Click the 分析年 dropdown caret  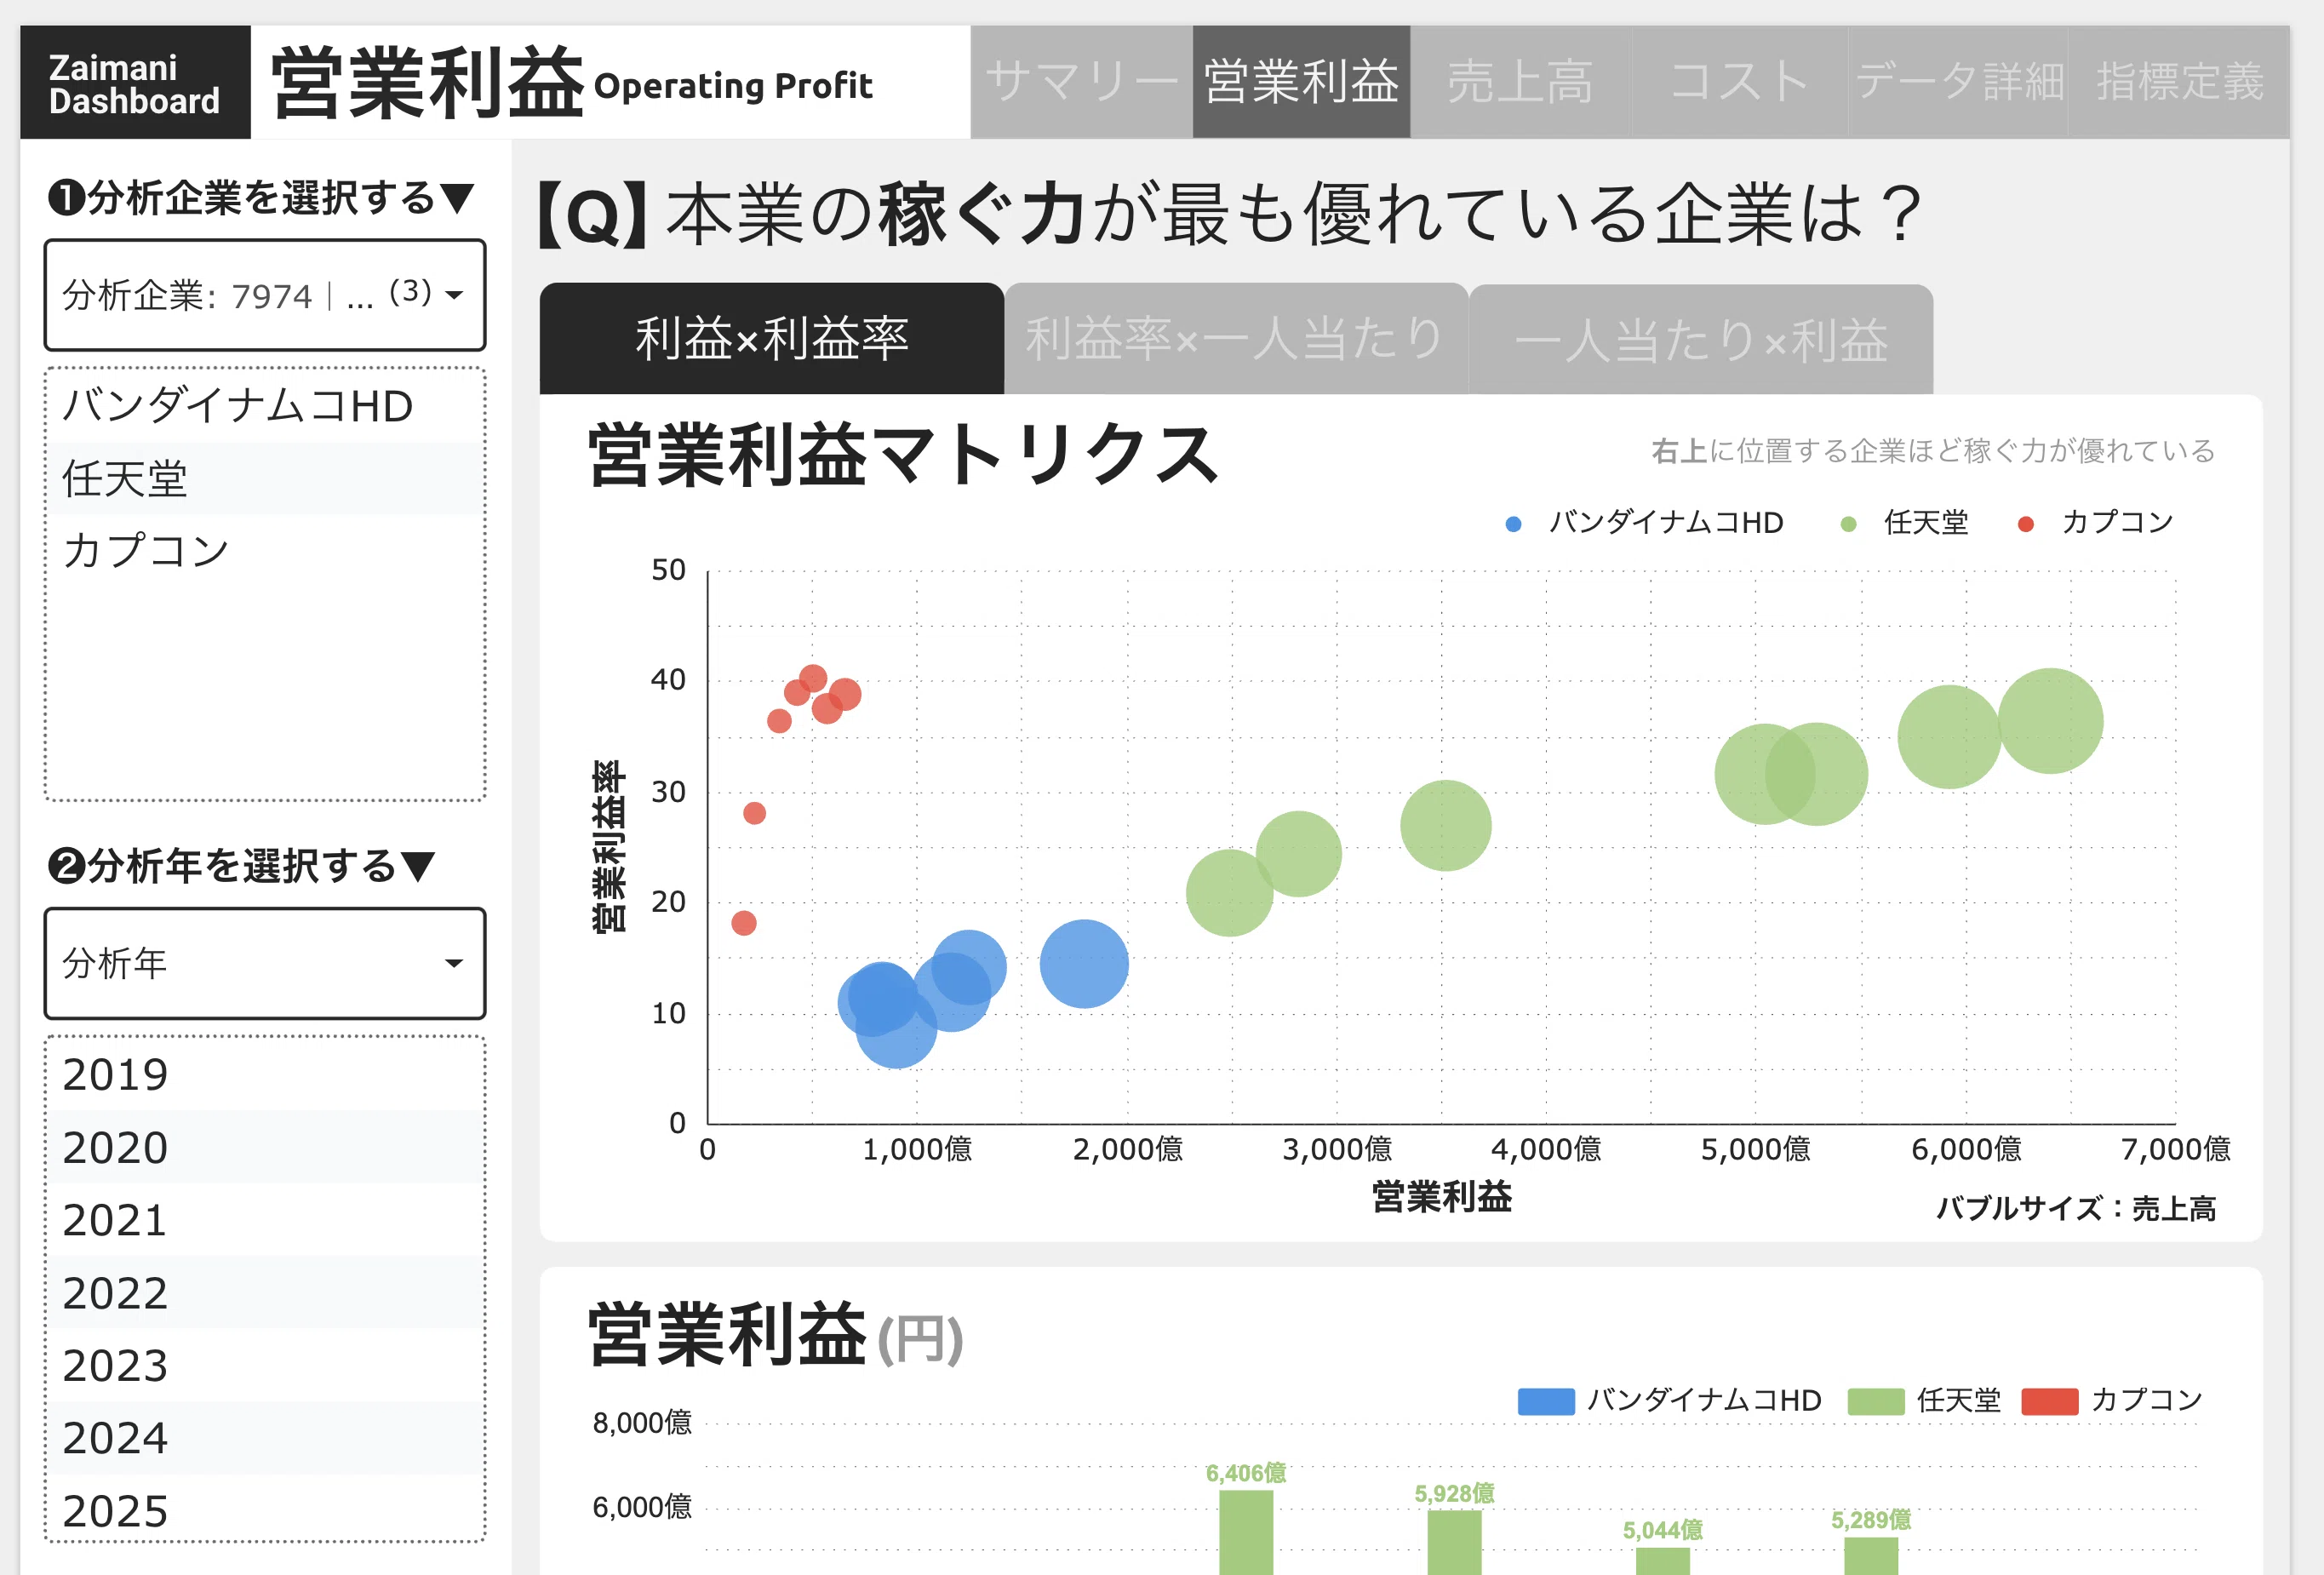(454, 963)
